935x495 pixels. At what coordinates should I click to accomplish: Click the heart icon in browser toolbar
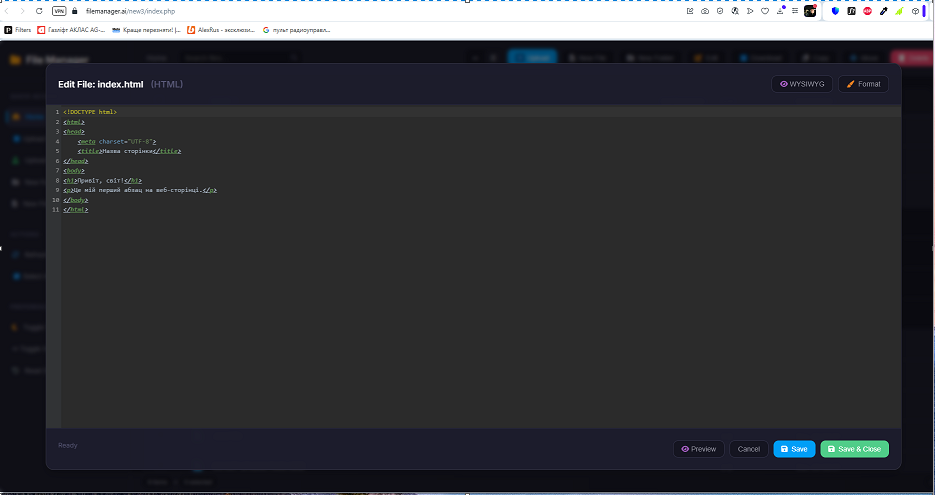click(x=765, y=11)
